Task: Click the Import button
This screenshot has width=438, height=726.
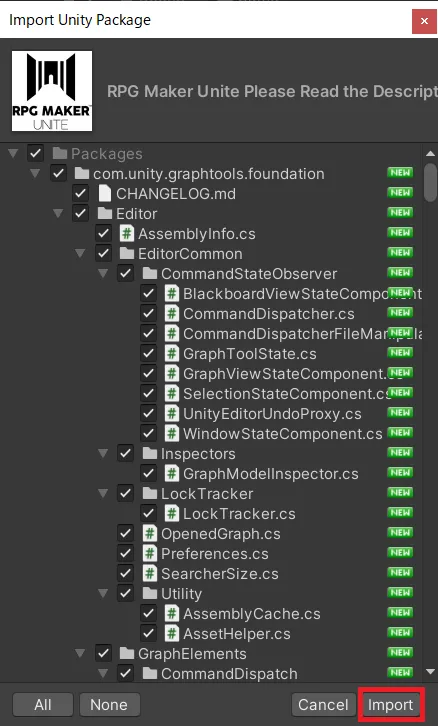Action: [x=390, y=705]
